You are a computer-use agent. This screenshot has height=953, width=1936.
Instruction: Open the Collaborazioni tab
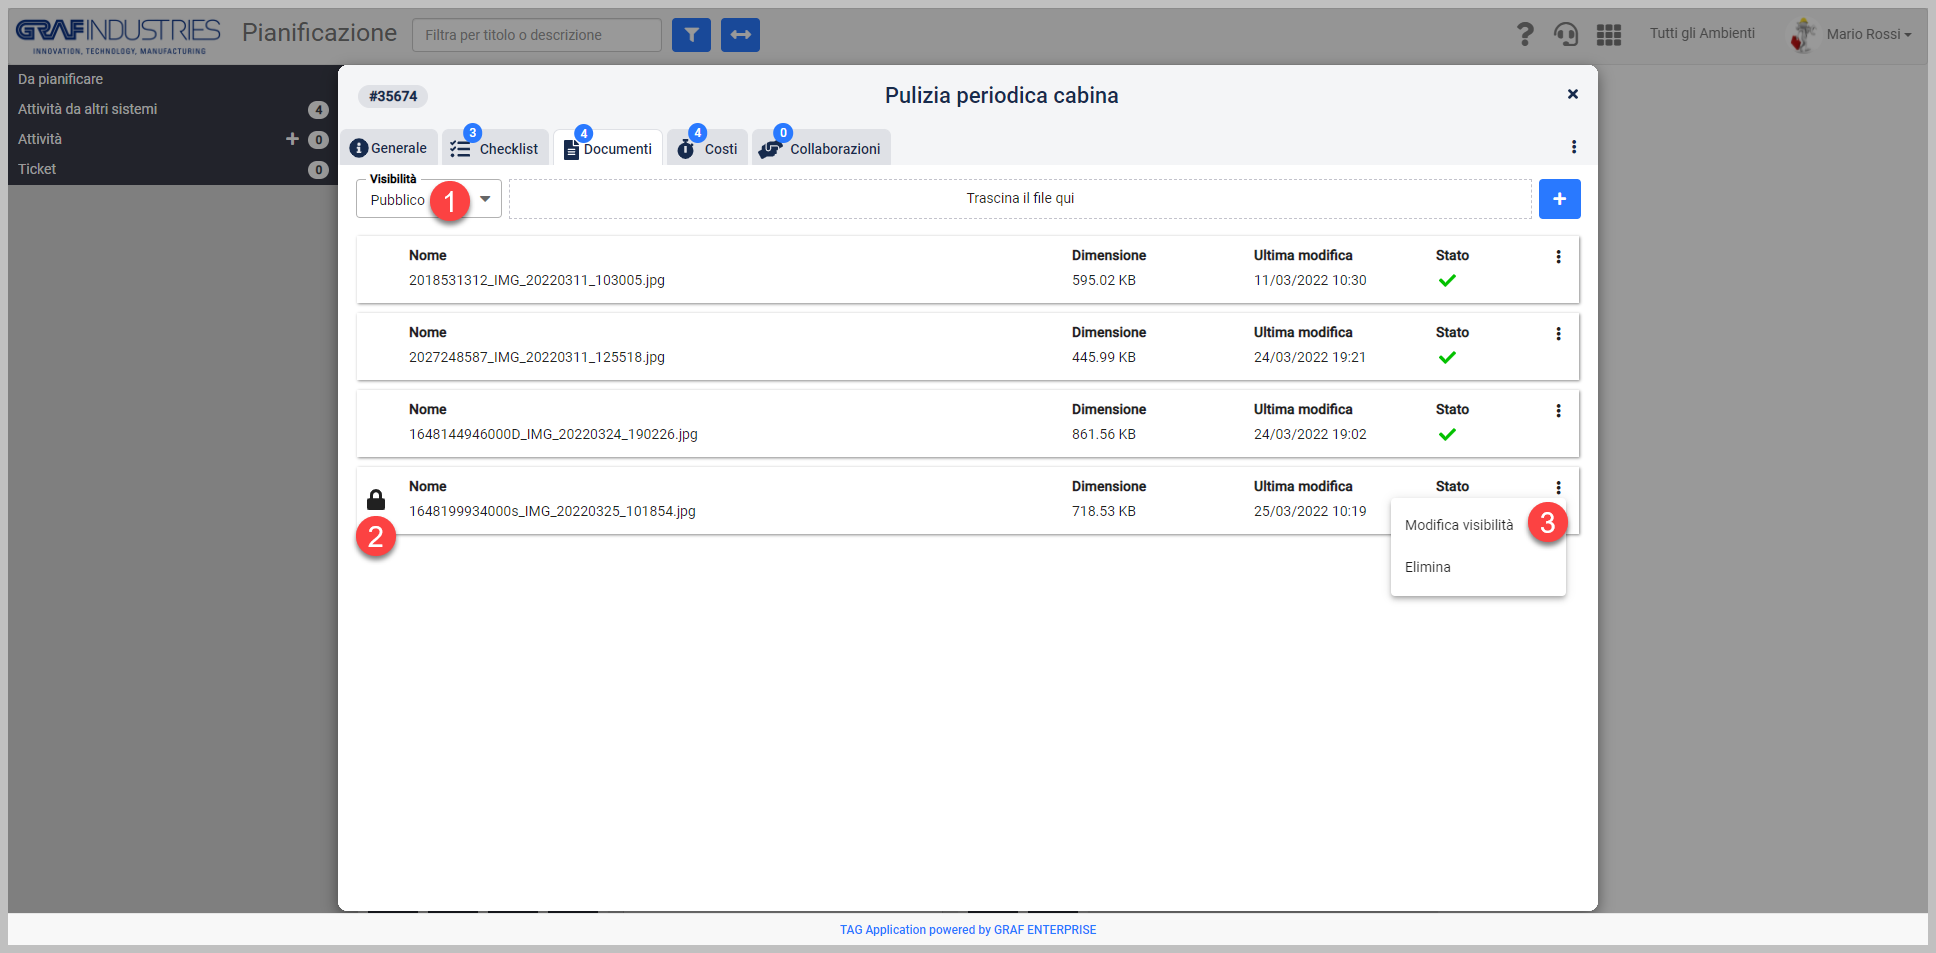[821, 148]
